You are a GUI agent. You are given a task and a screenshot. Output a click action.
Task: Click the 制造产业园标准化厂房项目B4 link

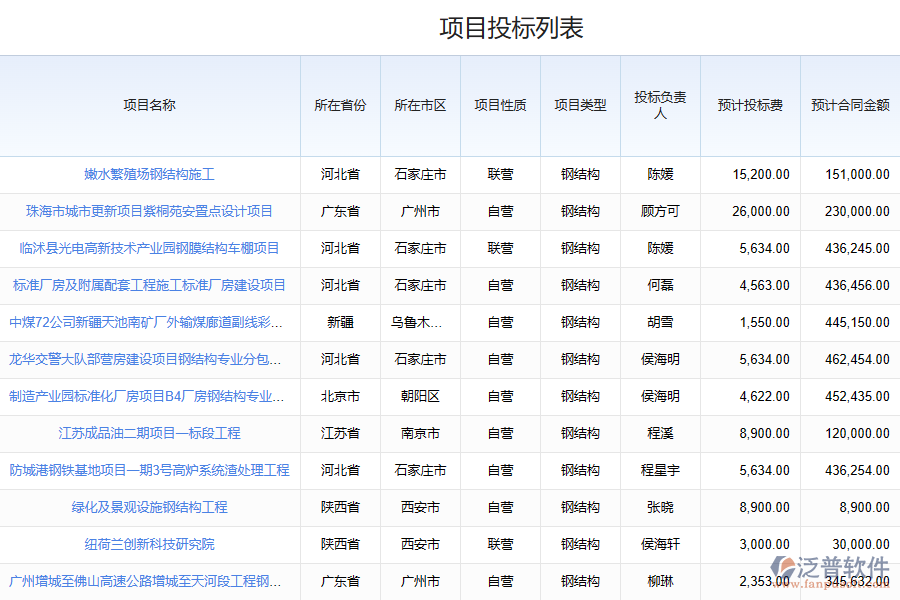[x=147, y=396]
